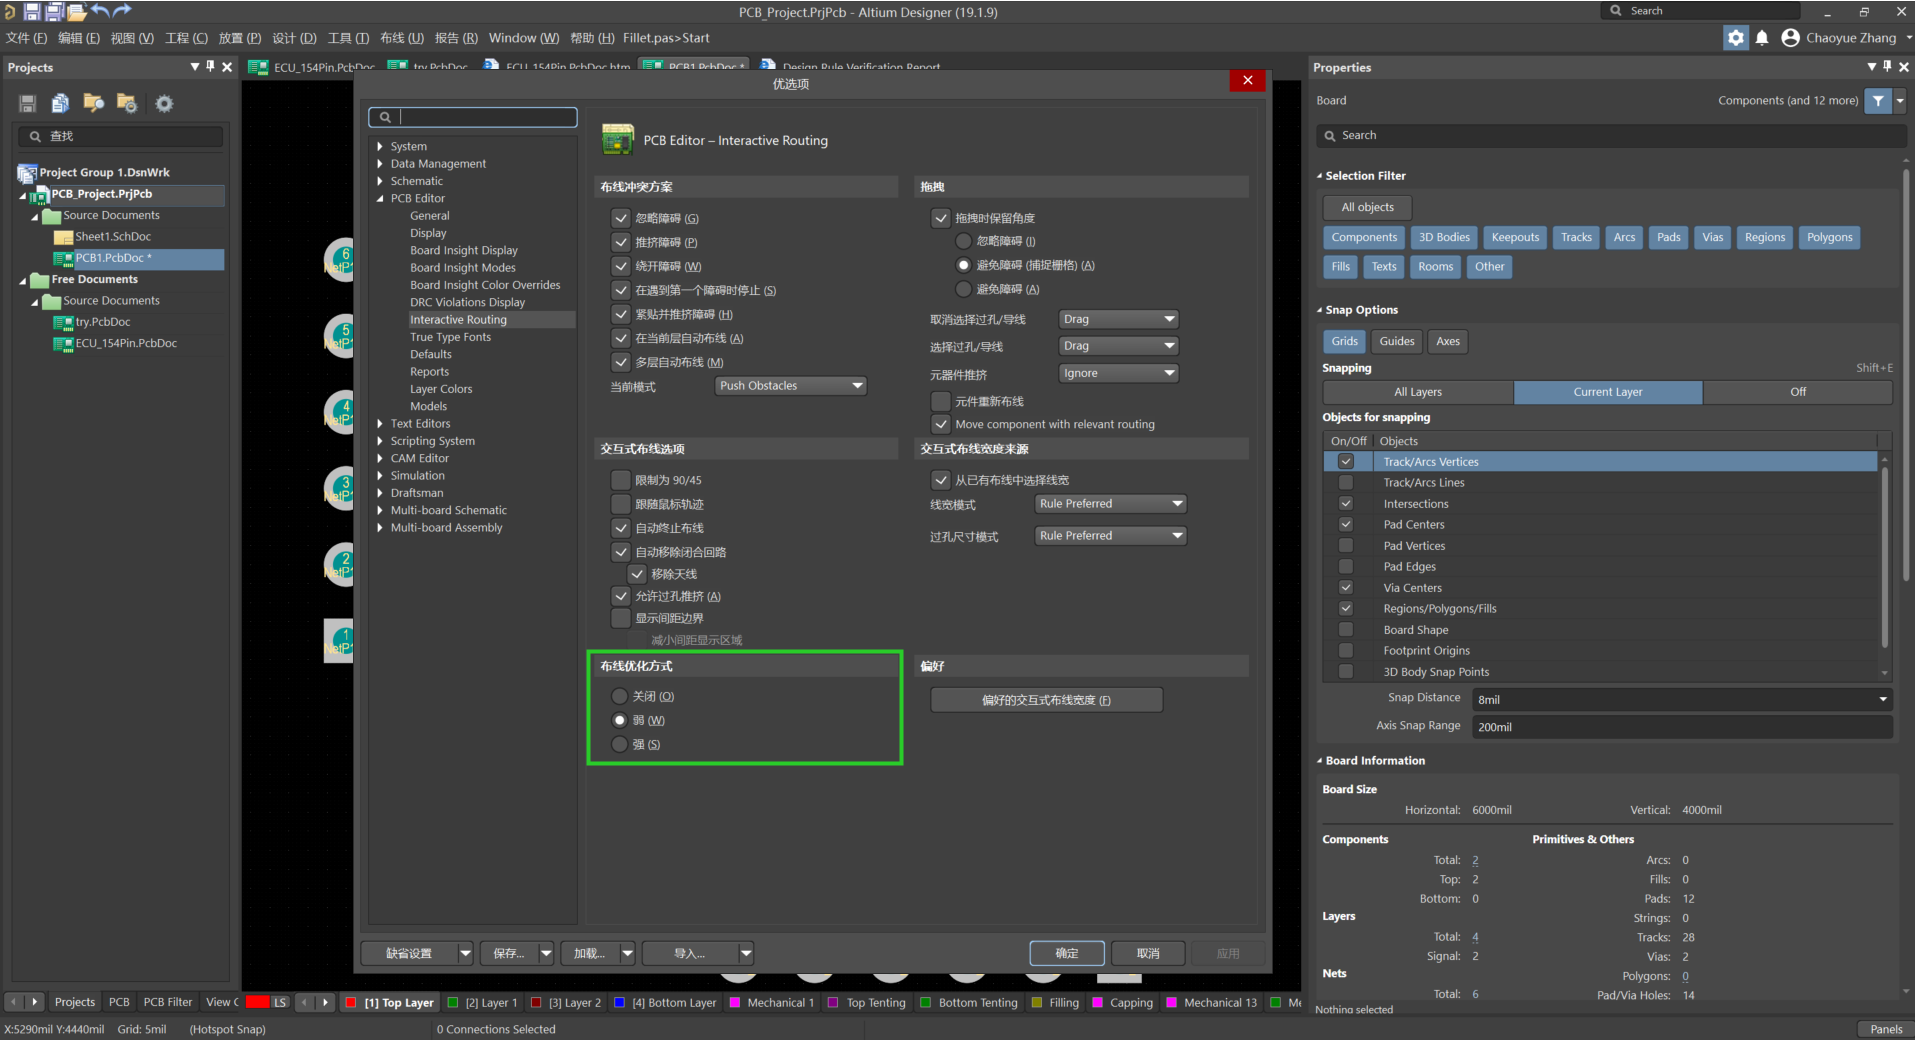Screen dimensions: 1915x1040
Task: Click the redo arrow in title bar
Action: click(x=122, y=11)
